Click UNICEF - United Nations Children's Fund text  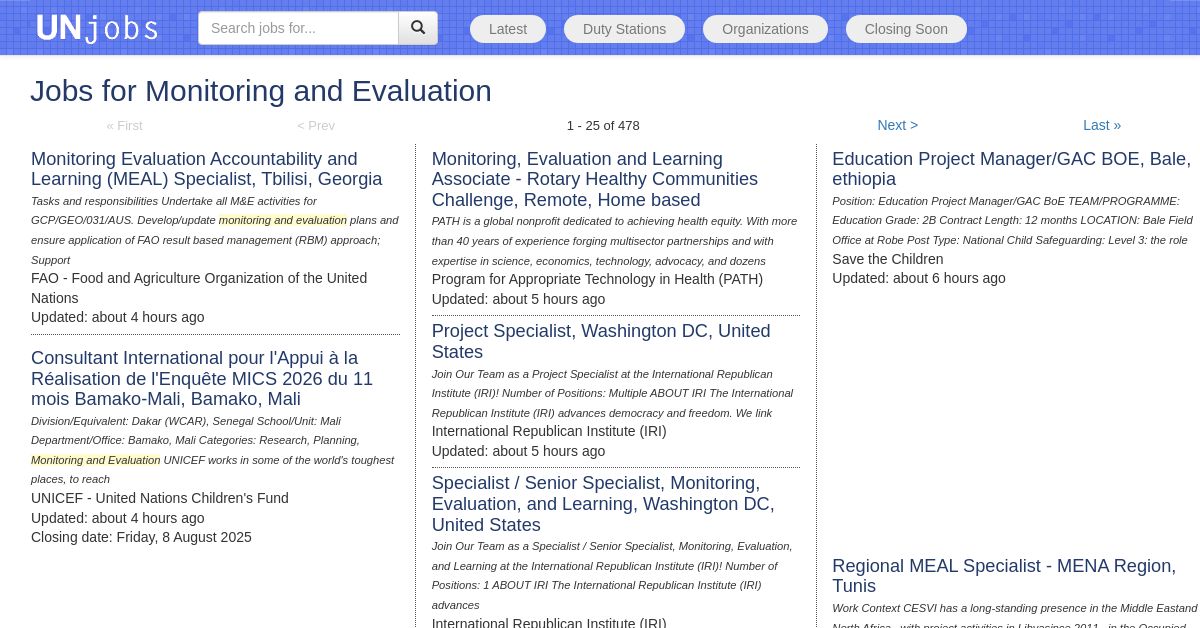coord(160,498)
